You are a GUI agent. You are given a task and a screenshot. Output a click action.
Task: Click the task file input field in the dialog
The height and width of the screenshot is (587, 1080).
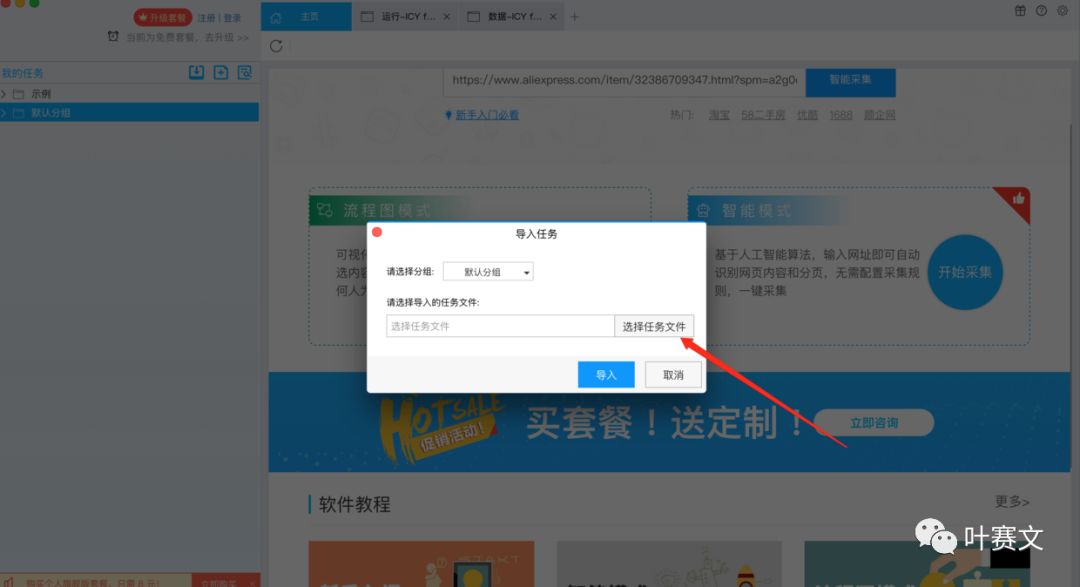click(x=500, y=326)
